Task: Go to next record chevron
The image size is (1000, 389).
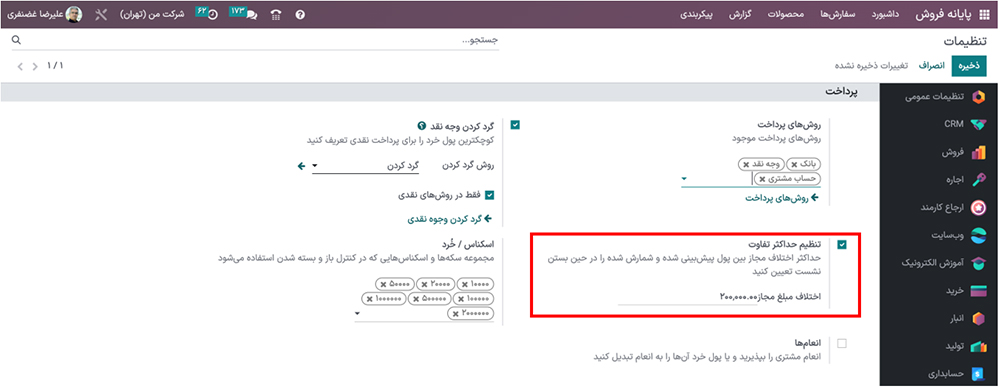Action: (x=20, y=66)
